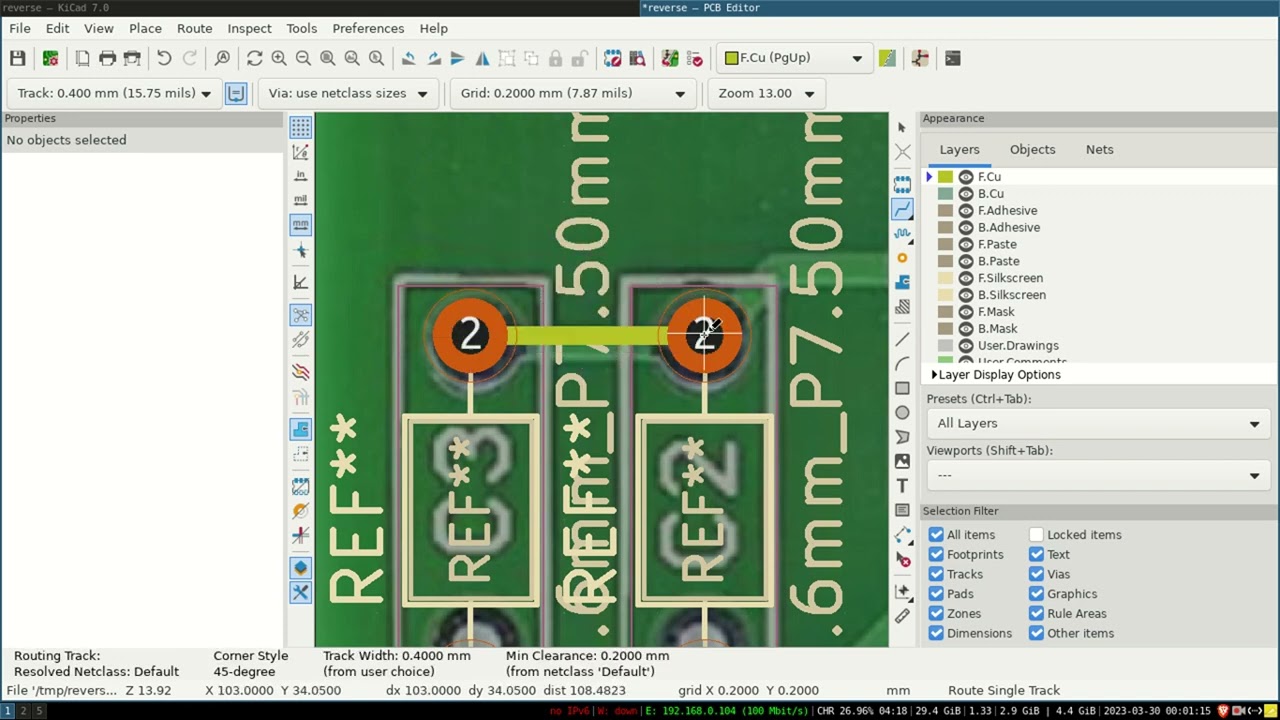Switch to the Nets tab
Screen dimensions: 1280x720
[1099, 149]
